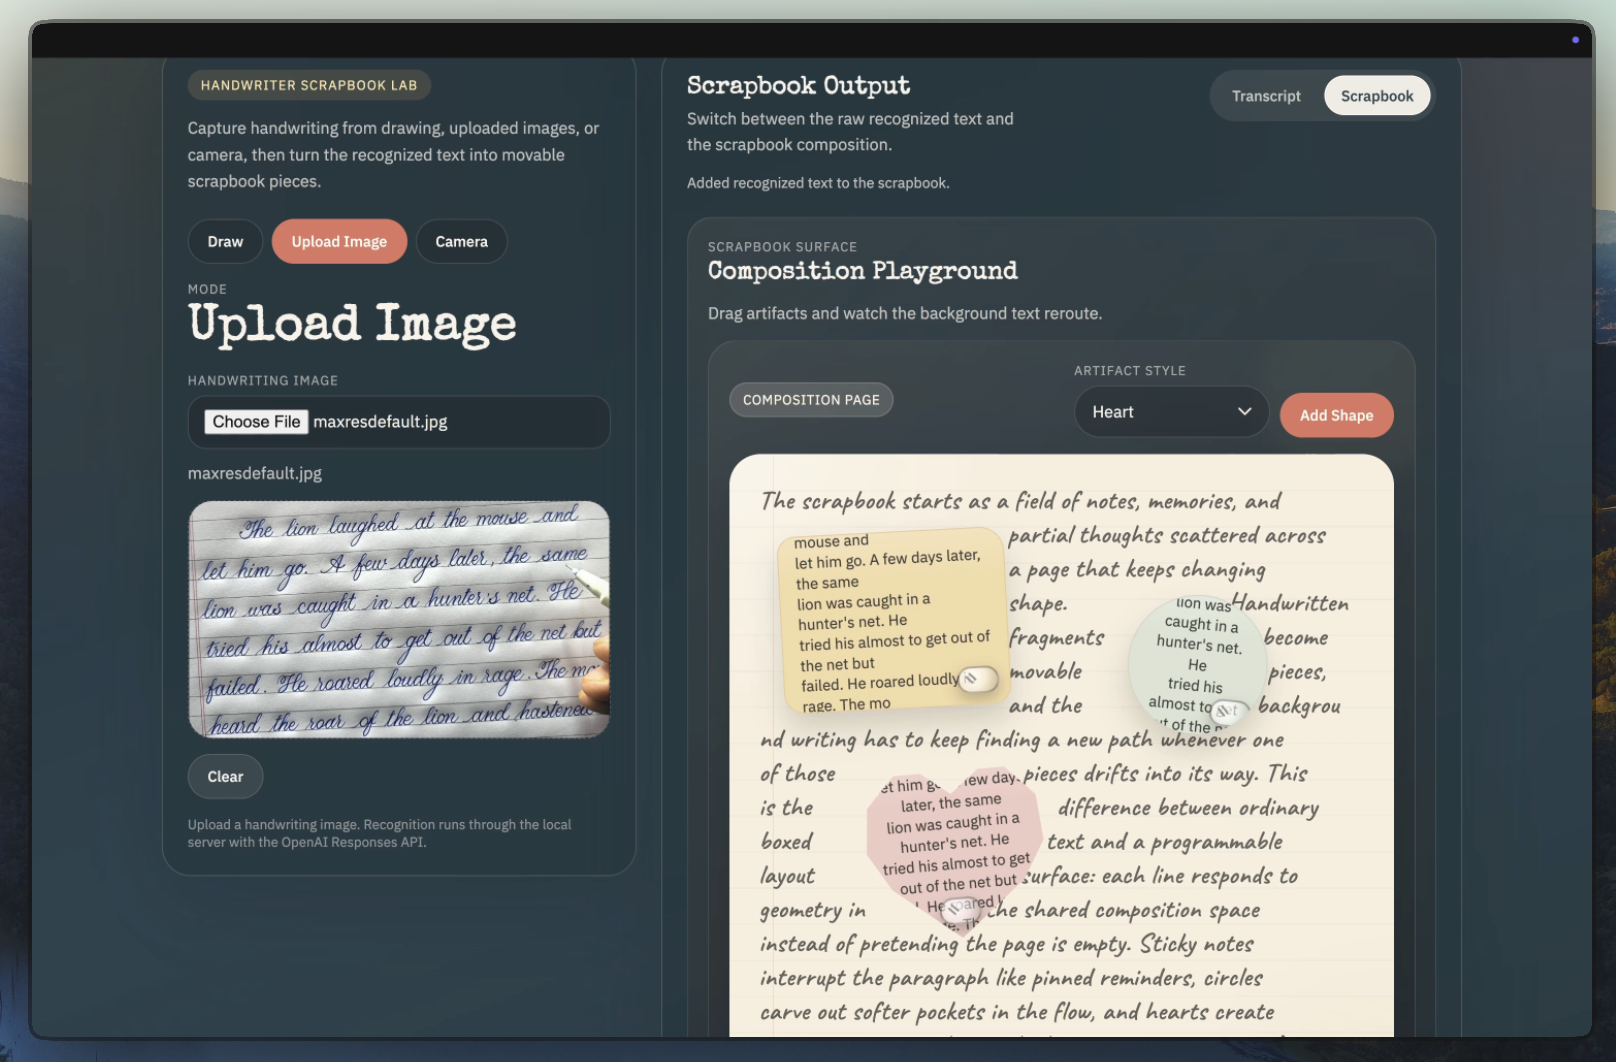Click the COMPOSITION PAGE chip

pyautogui.click(x=811, y=399)
